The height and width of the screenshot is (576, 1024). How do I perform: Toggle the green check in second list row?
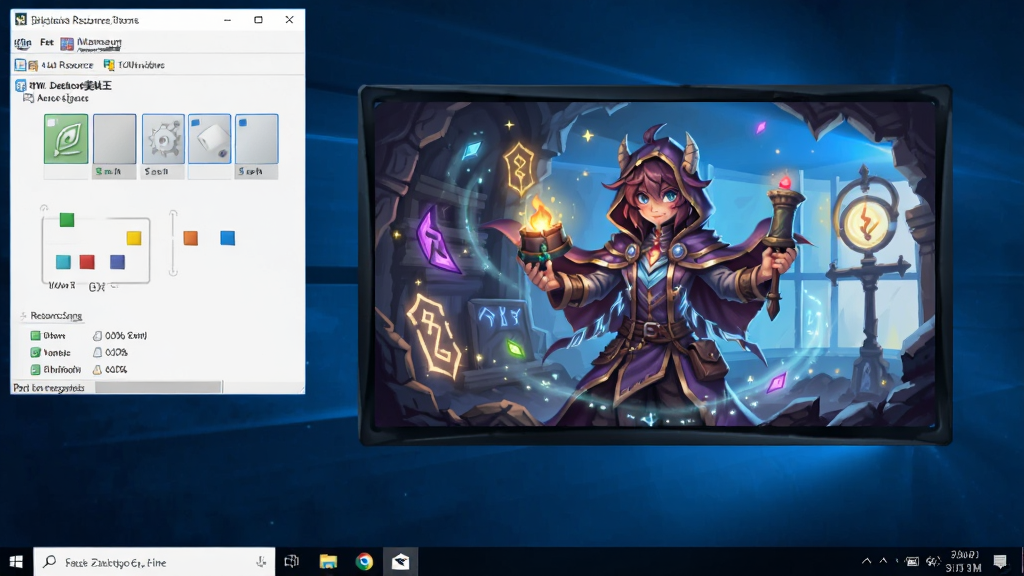click(35, 353)
